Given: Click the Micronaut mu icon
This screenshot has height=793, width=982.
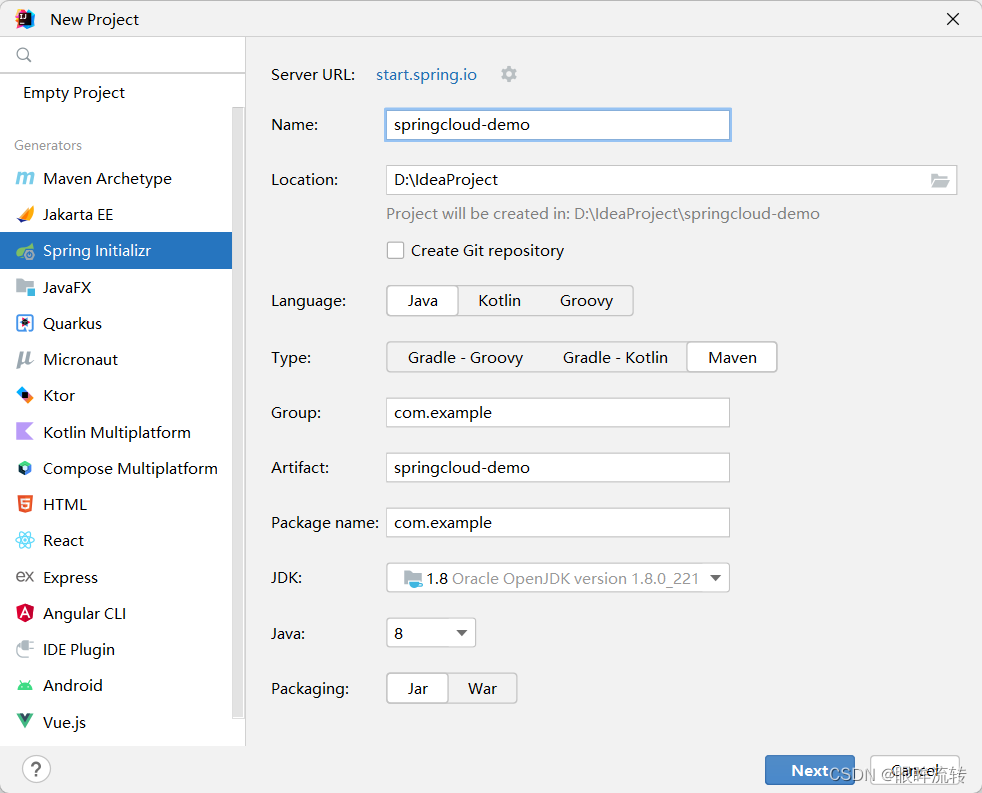Looking at the screenshot, I should pyautogui.click(x=24, y=360).
